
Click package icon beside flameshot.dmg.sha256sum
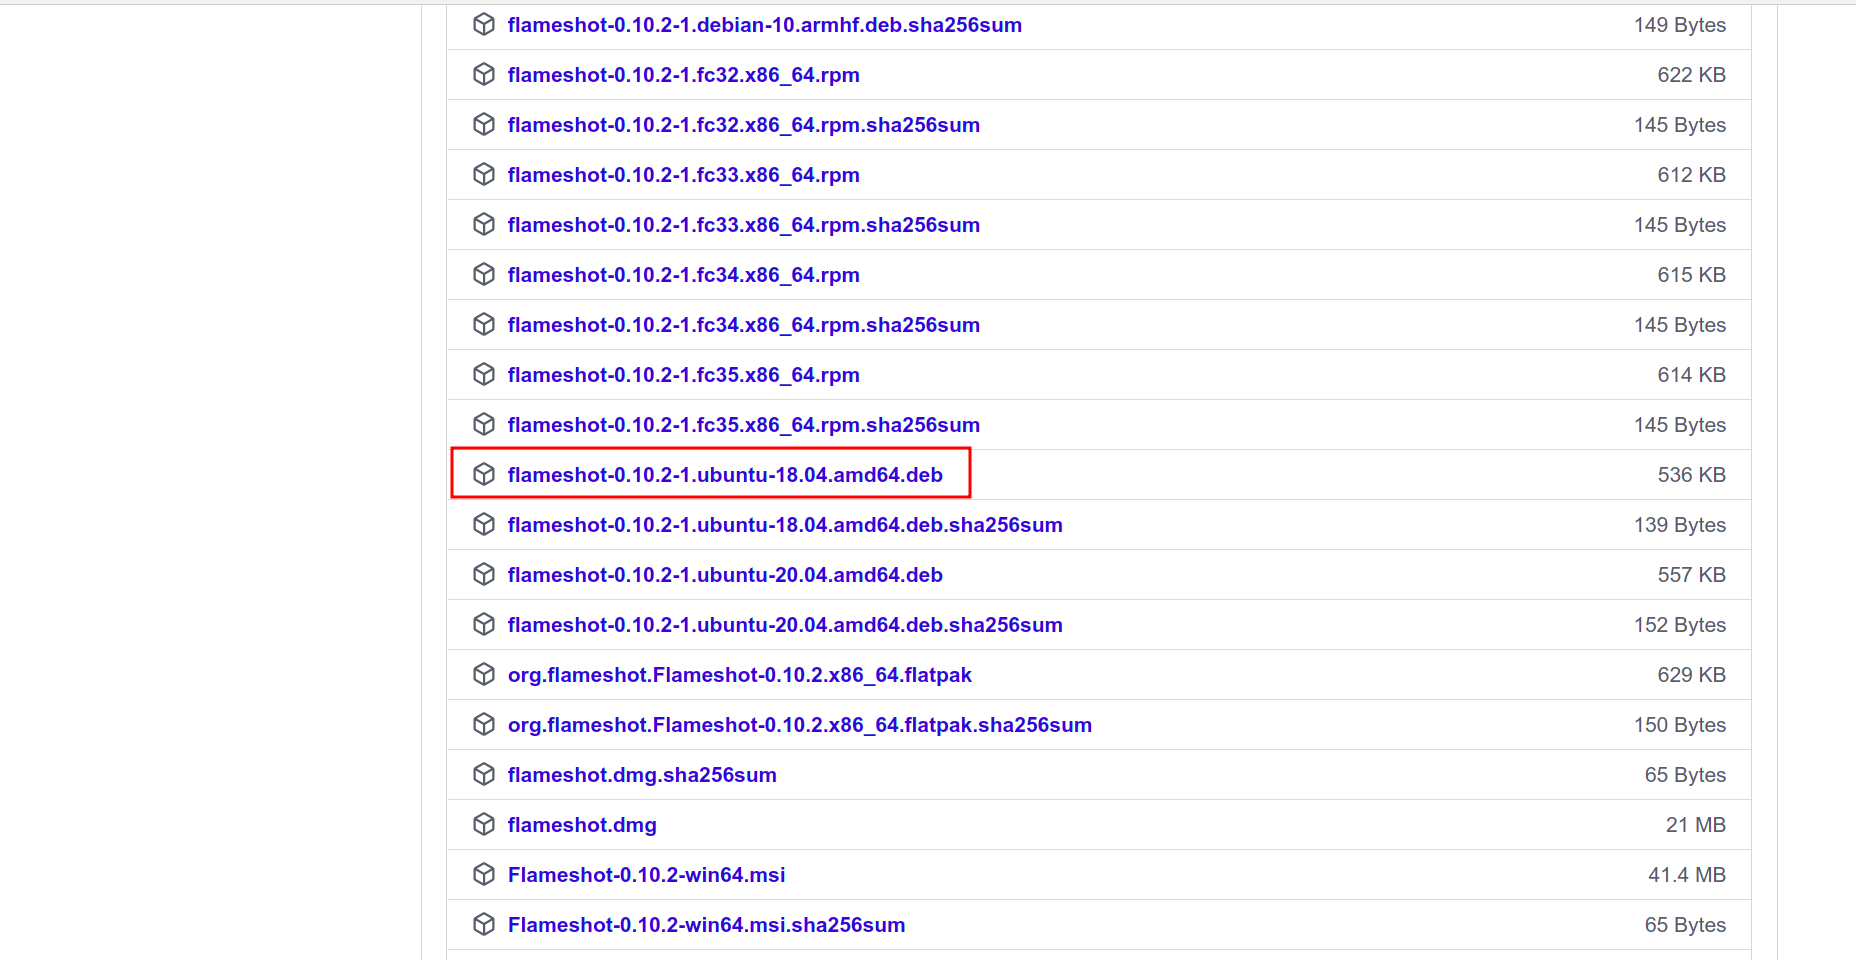pyautogui.click(x=484, y=774)
